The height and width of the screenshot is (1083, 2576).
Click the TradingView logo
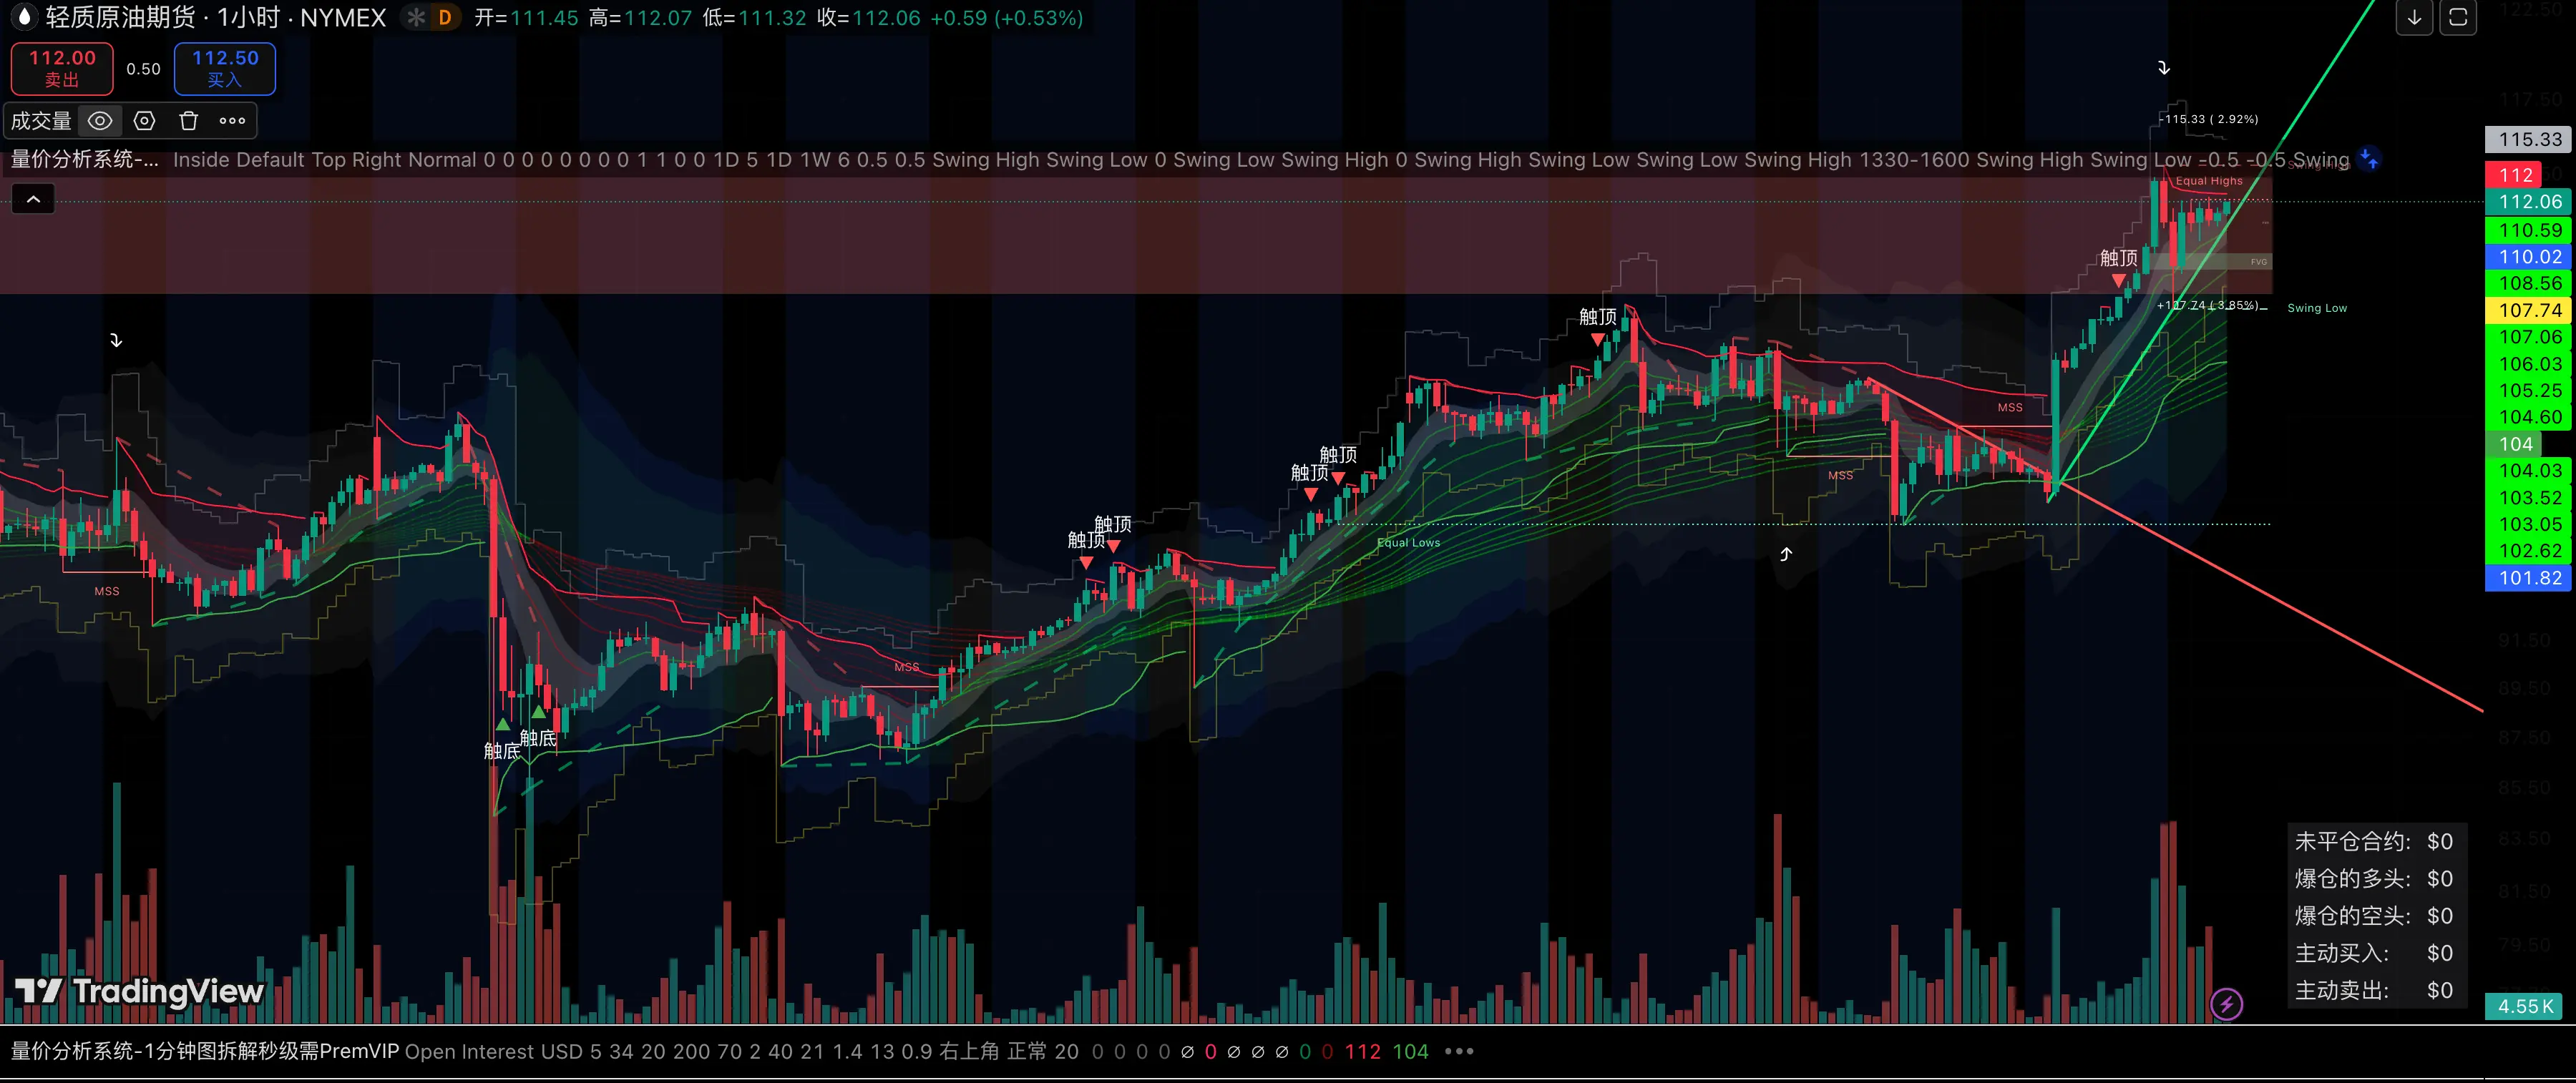[140, 990]
